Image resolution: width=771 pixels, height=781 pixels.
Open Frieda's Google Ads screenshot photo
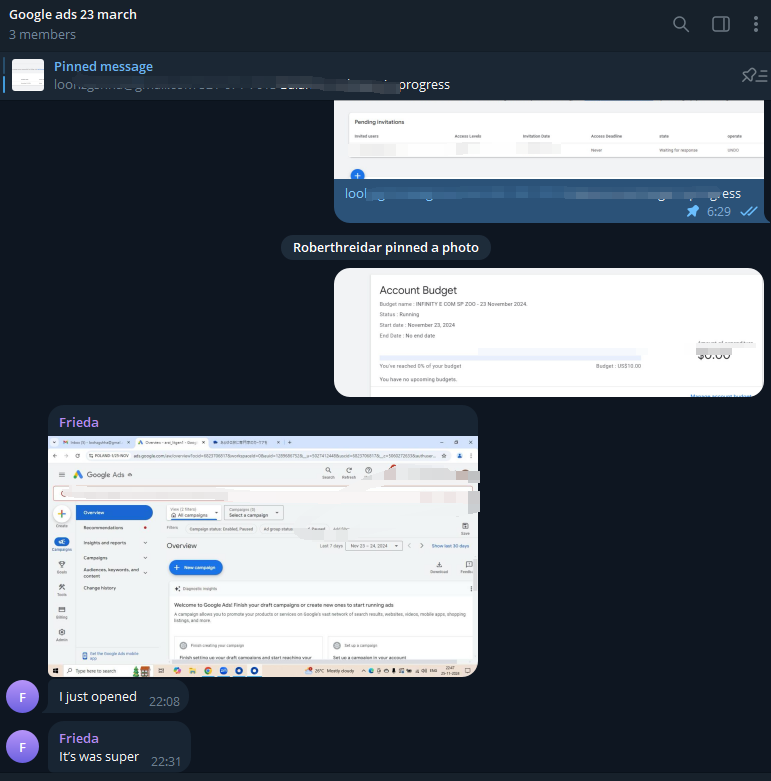click(x=263, y=556)
